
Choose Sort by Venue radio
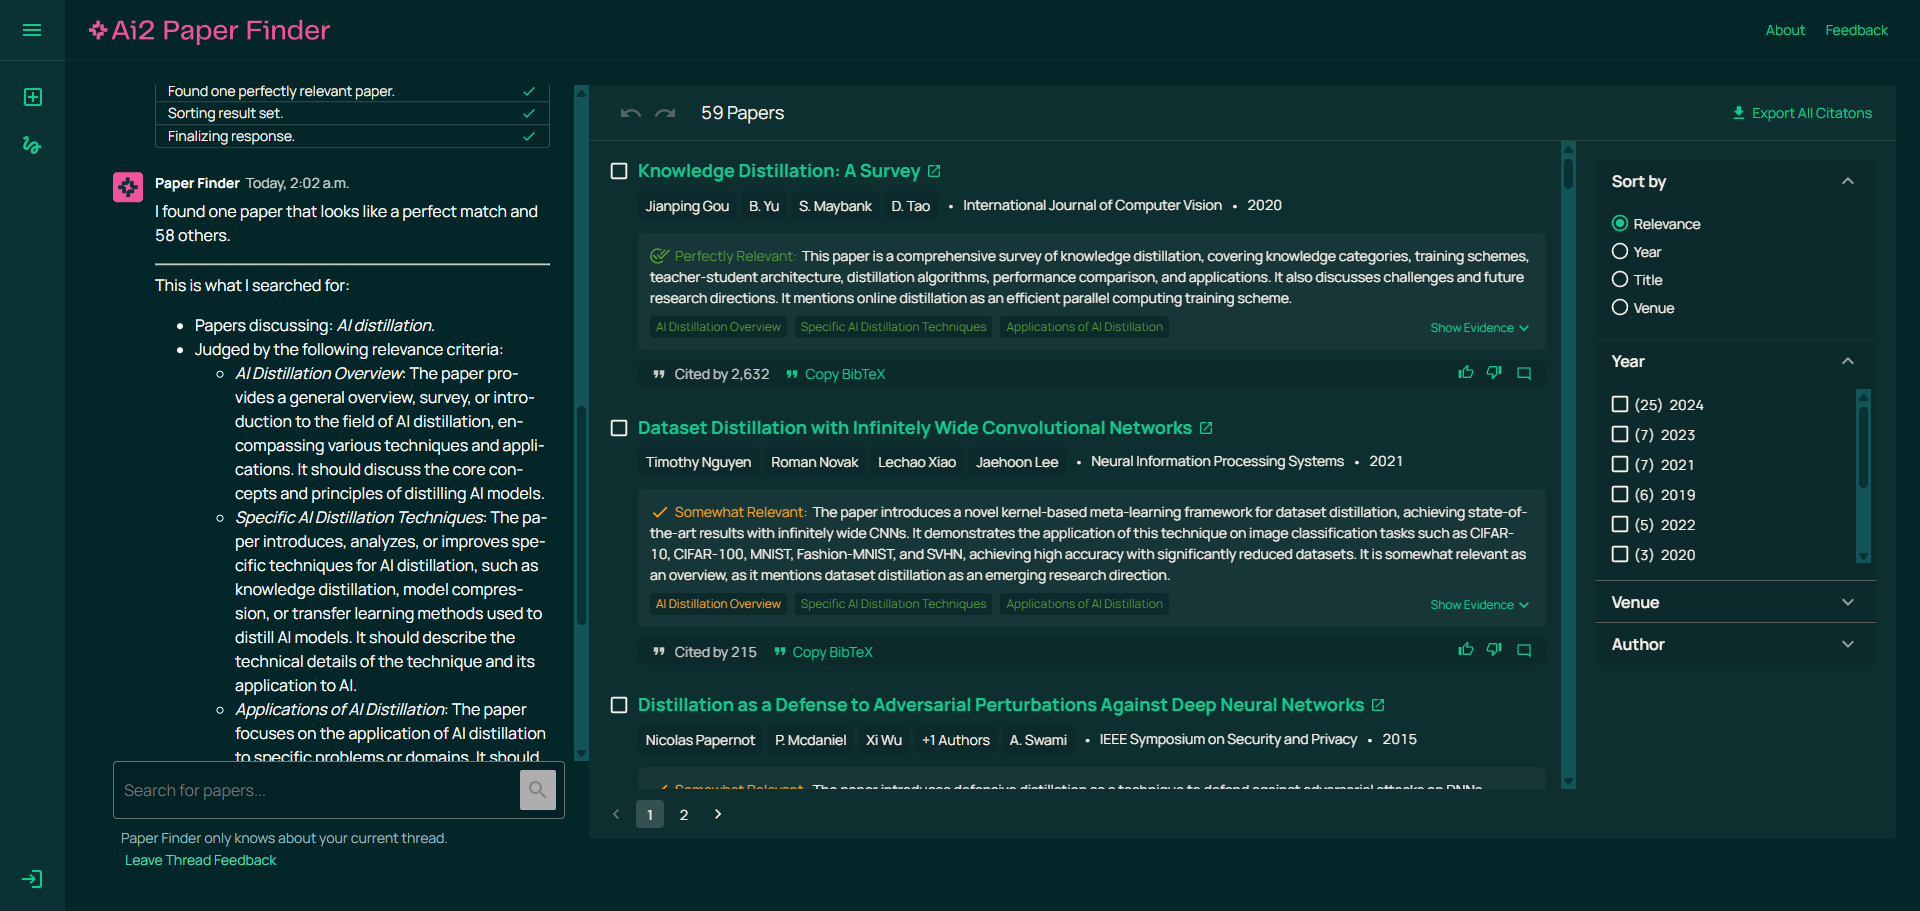pyautogui.click(x=1620, y=307)
